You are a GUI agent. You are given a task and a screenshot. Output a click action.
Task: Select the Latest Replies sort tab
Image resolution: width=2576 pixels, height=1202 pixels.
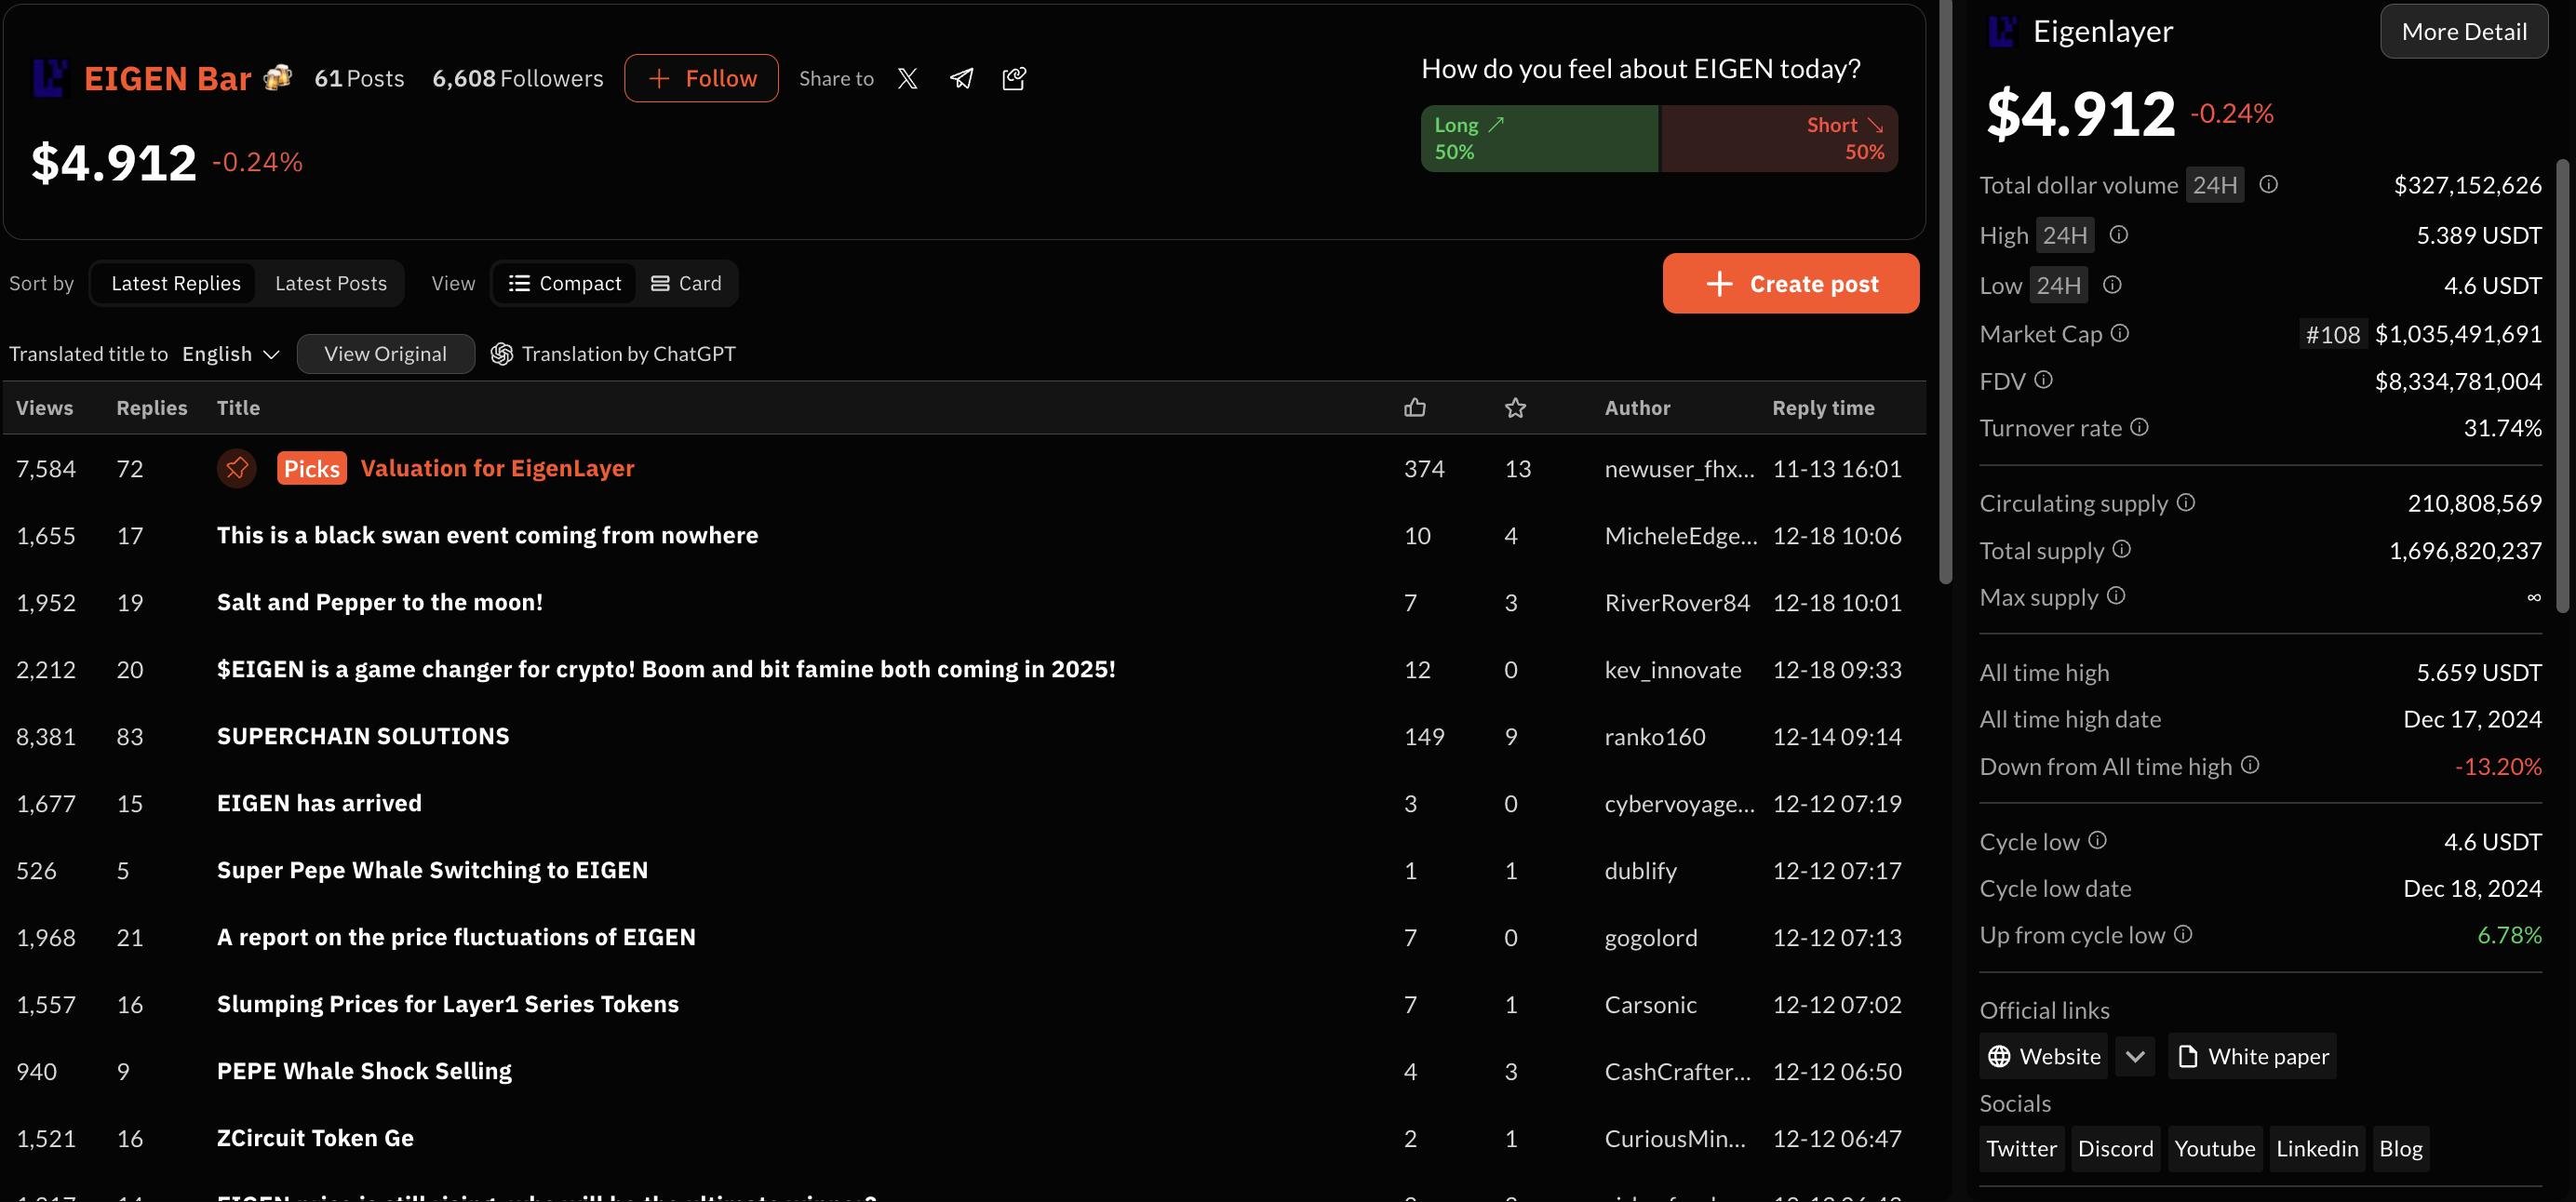[x=176, y=283]
